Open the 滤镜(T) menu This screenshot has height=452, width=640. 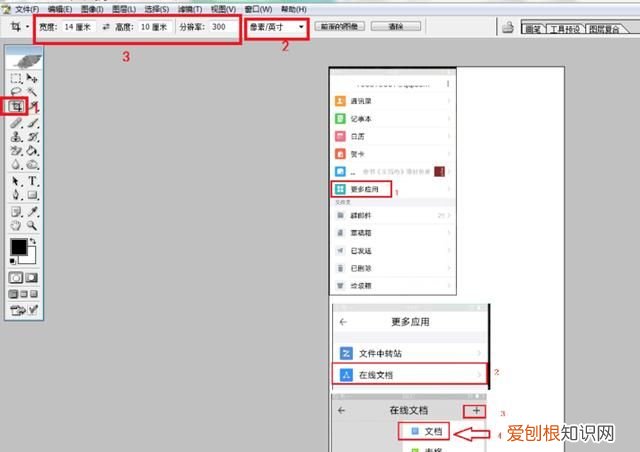click(190, 9)
